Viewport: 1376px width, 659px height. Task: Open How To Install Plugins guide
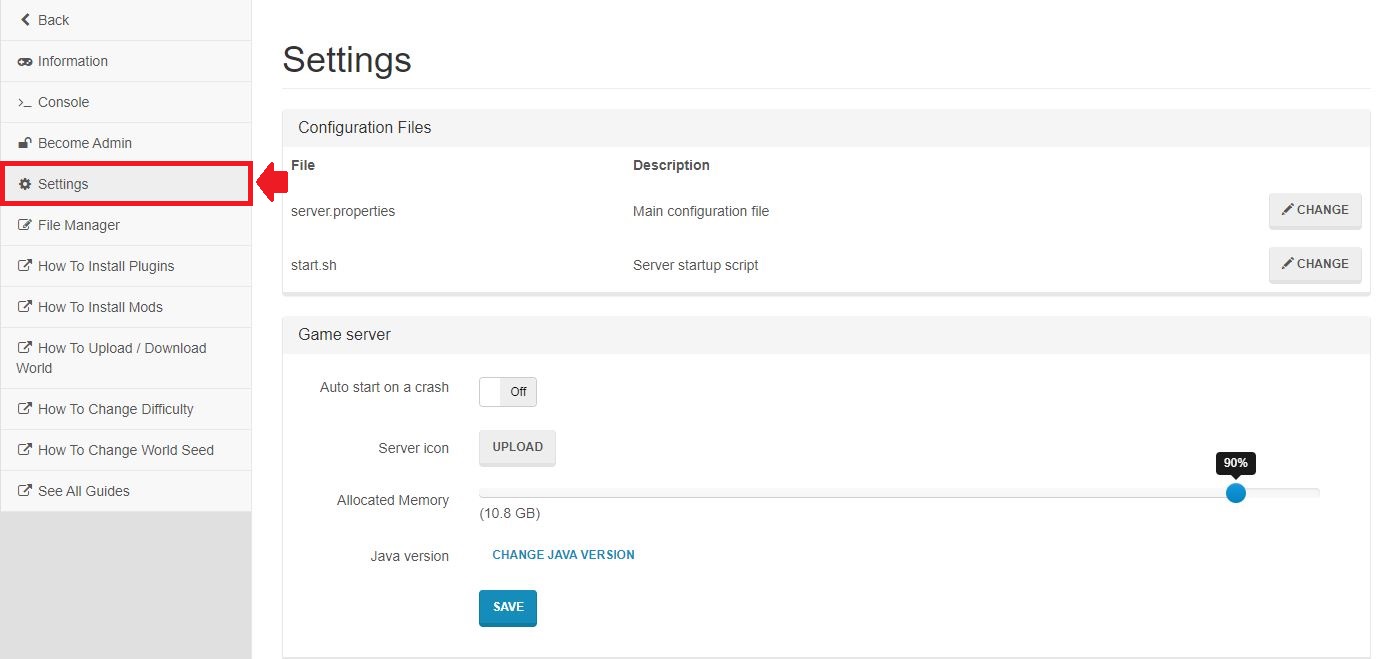(x=106, y=266)
